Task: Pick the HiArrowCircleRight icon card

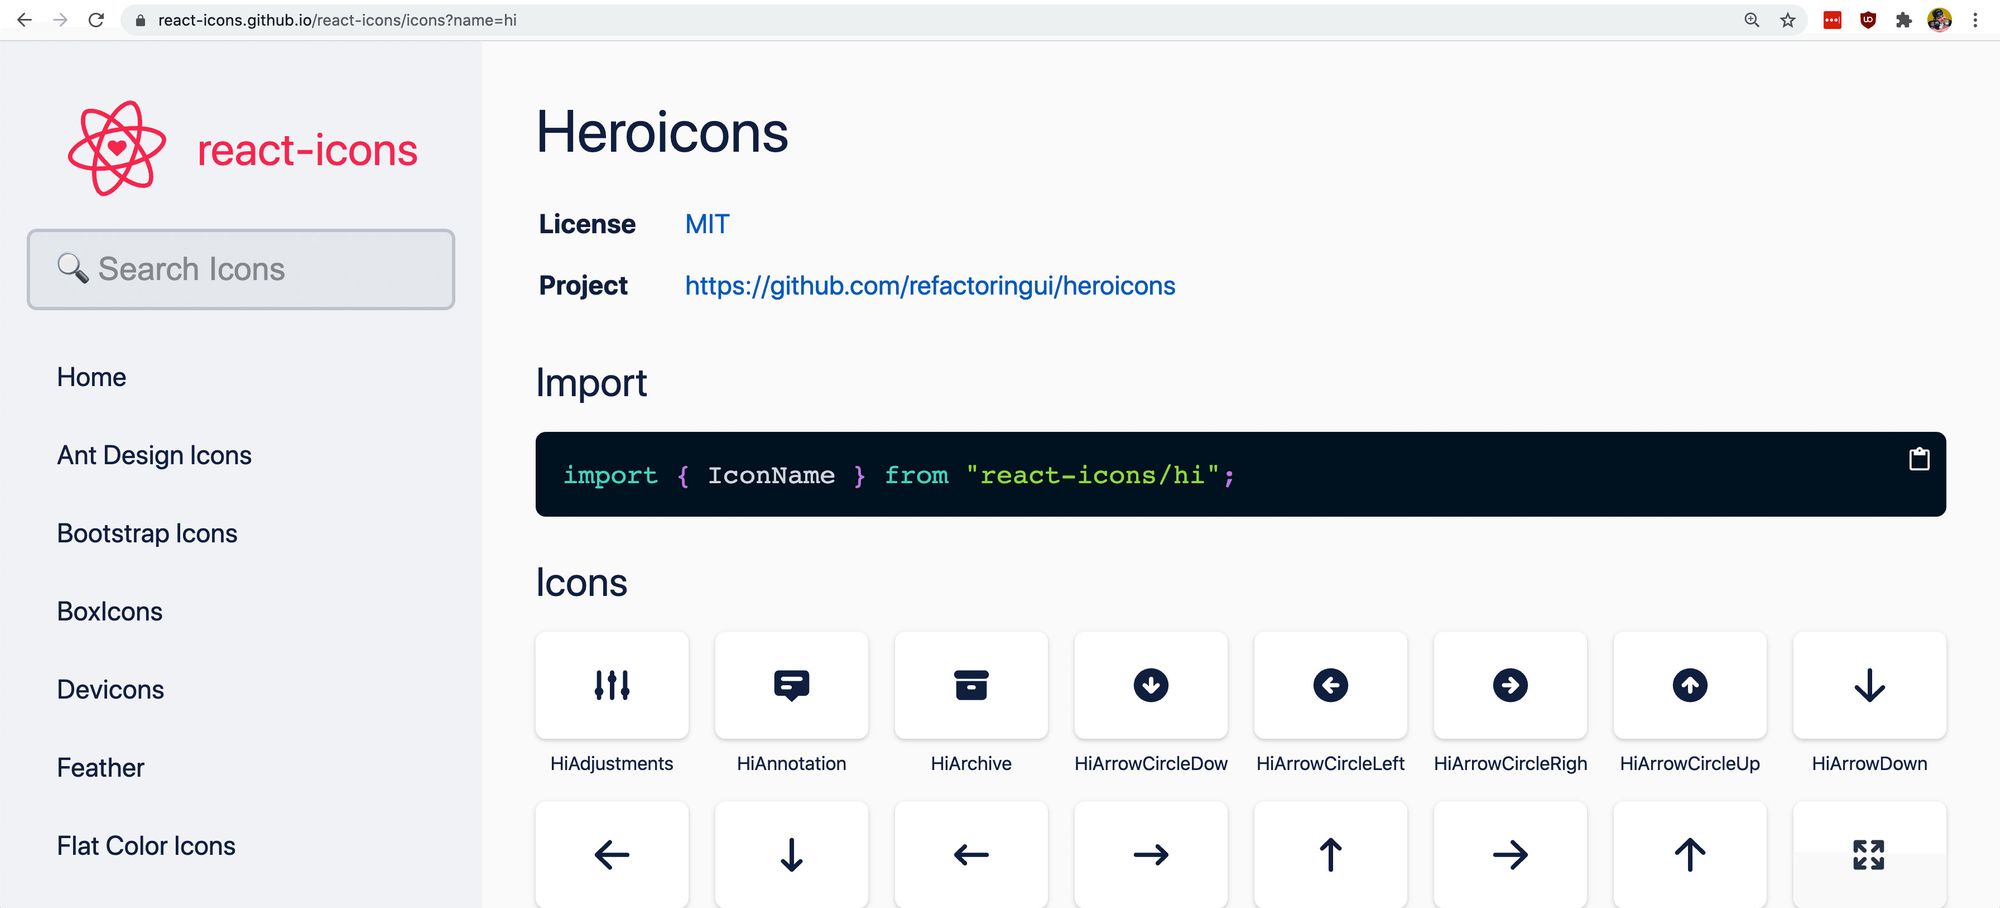Action: tap(1510, 685)
